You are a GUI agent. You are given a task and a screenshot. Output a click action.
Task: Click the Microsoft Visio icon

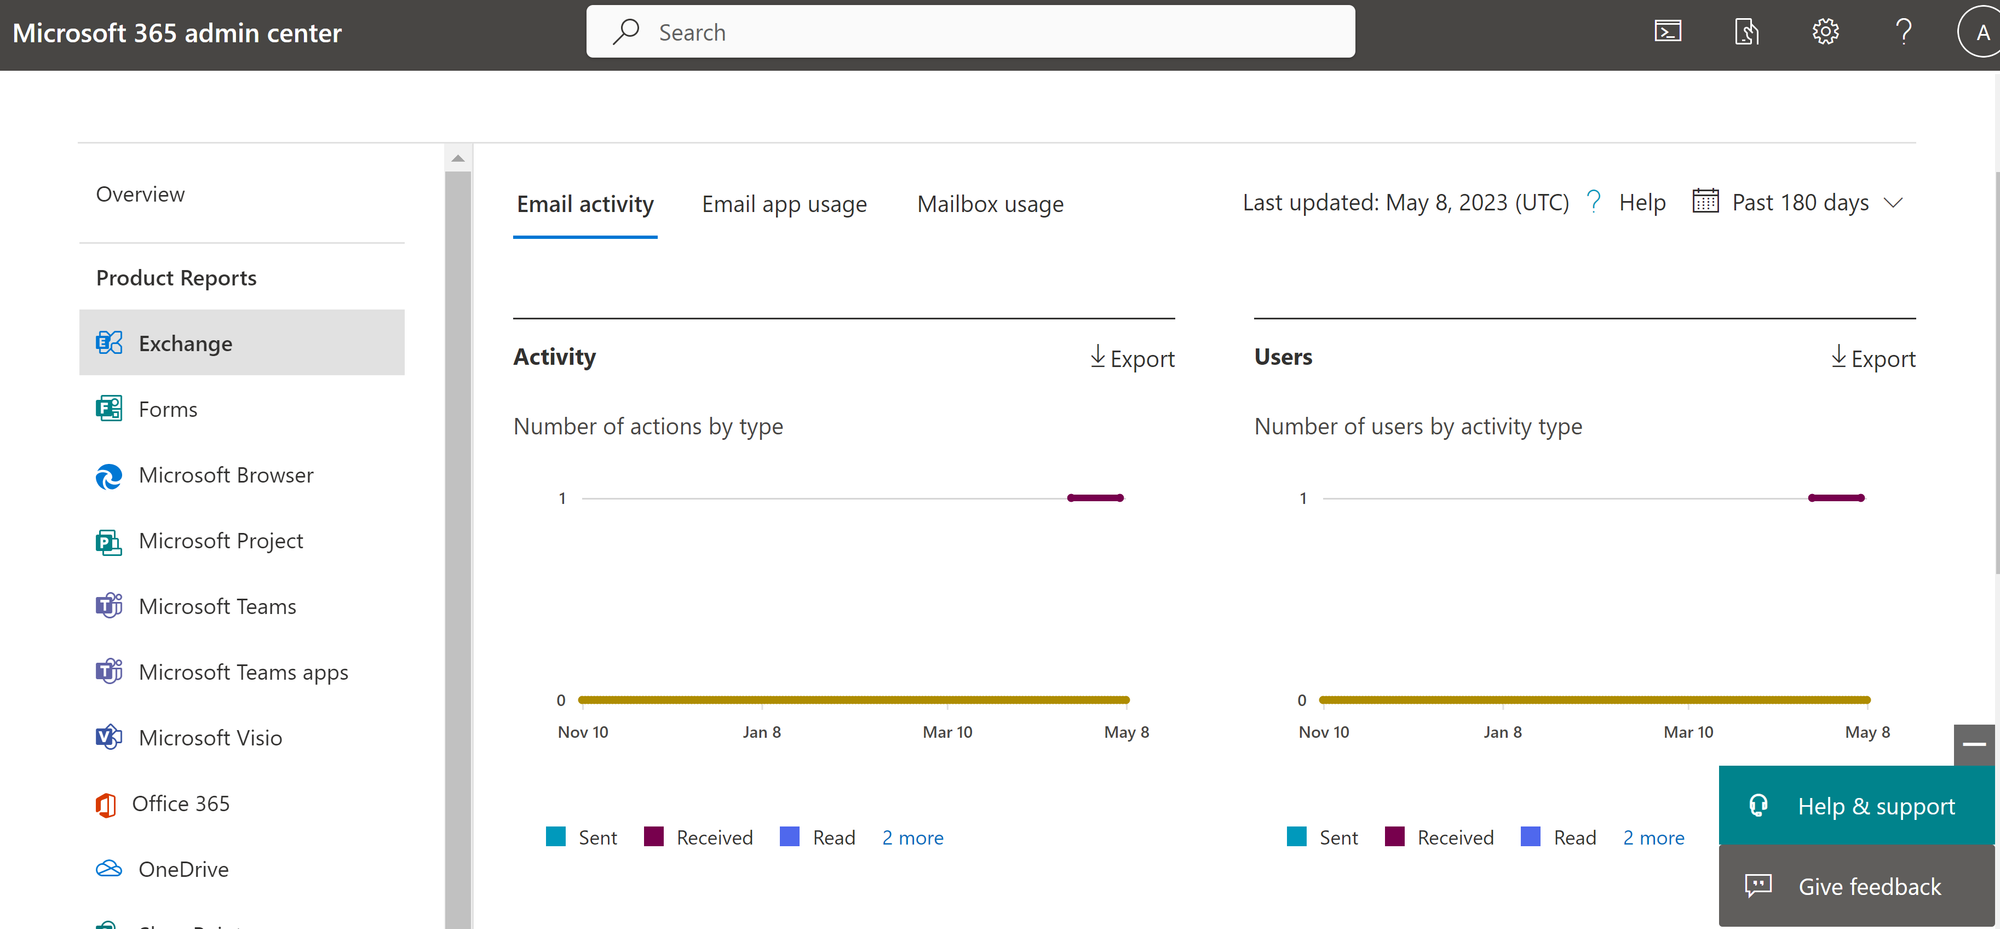pyautogui.click(x=109, y=737)
